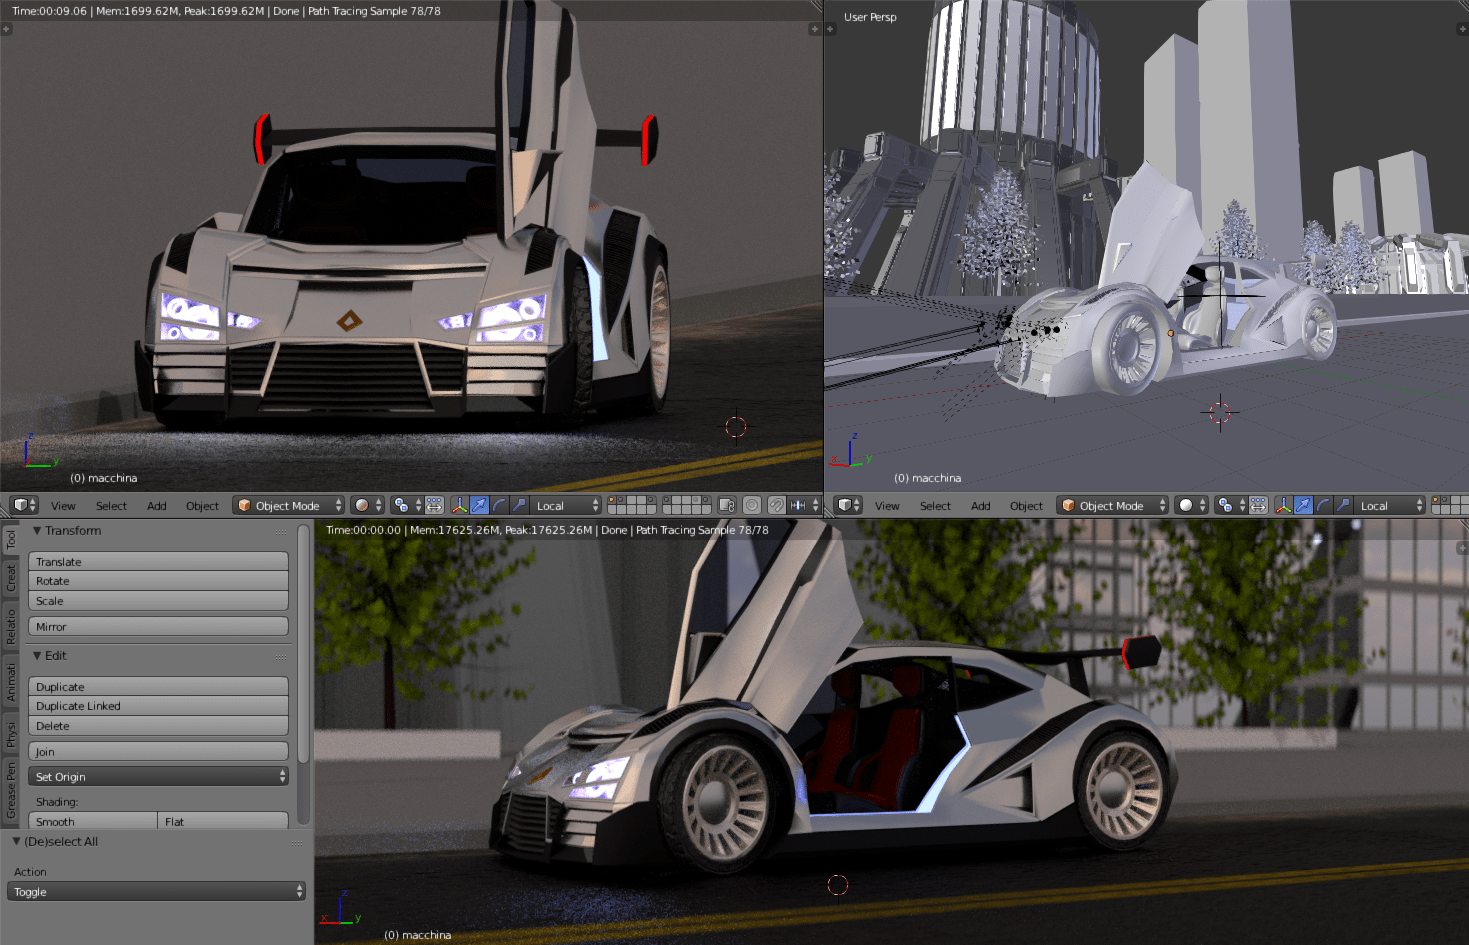Click the Scale button
The width and height of the screenshot is (1469, 945).
[158, 601]
